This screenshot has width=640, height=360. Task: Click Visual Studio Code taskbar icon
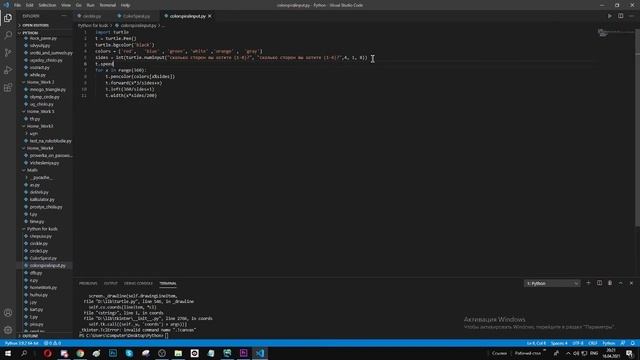click(260, 353)
